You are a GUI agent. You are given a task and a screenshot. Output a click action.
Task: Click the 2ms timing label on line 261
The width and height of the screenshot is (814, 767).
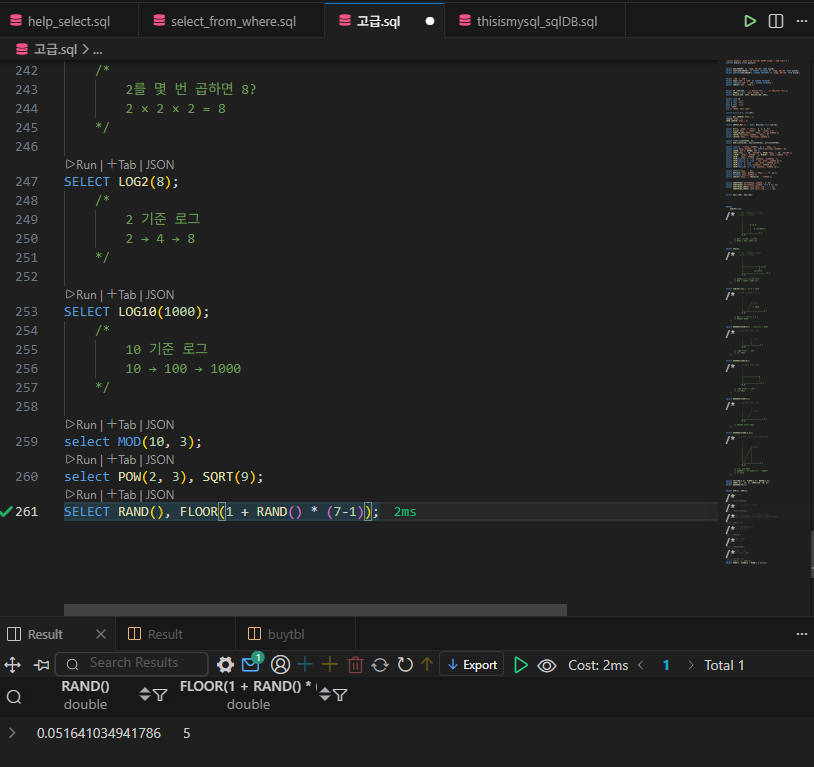coord(405,512)
